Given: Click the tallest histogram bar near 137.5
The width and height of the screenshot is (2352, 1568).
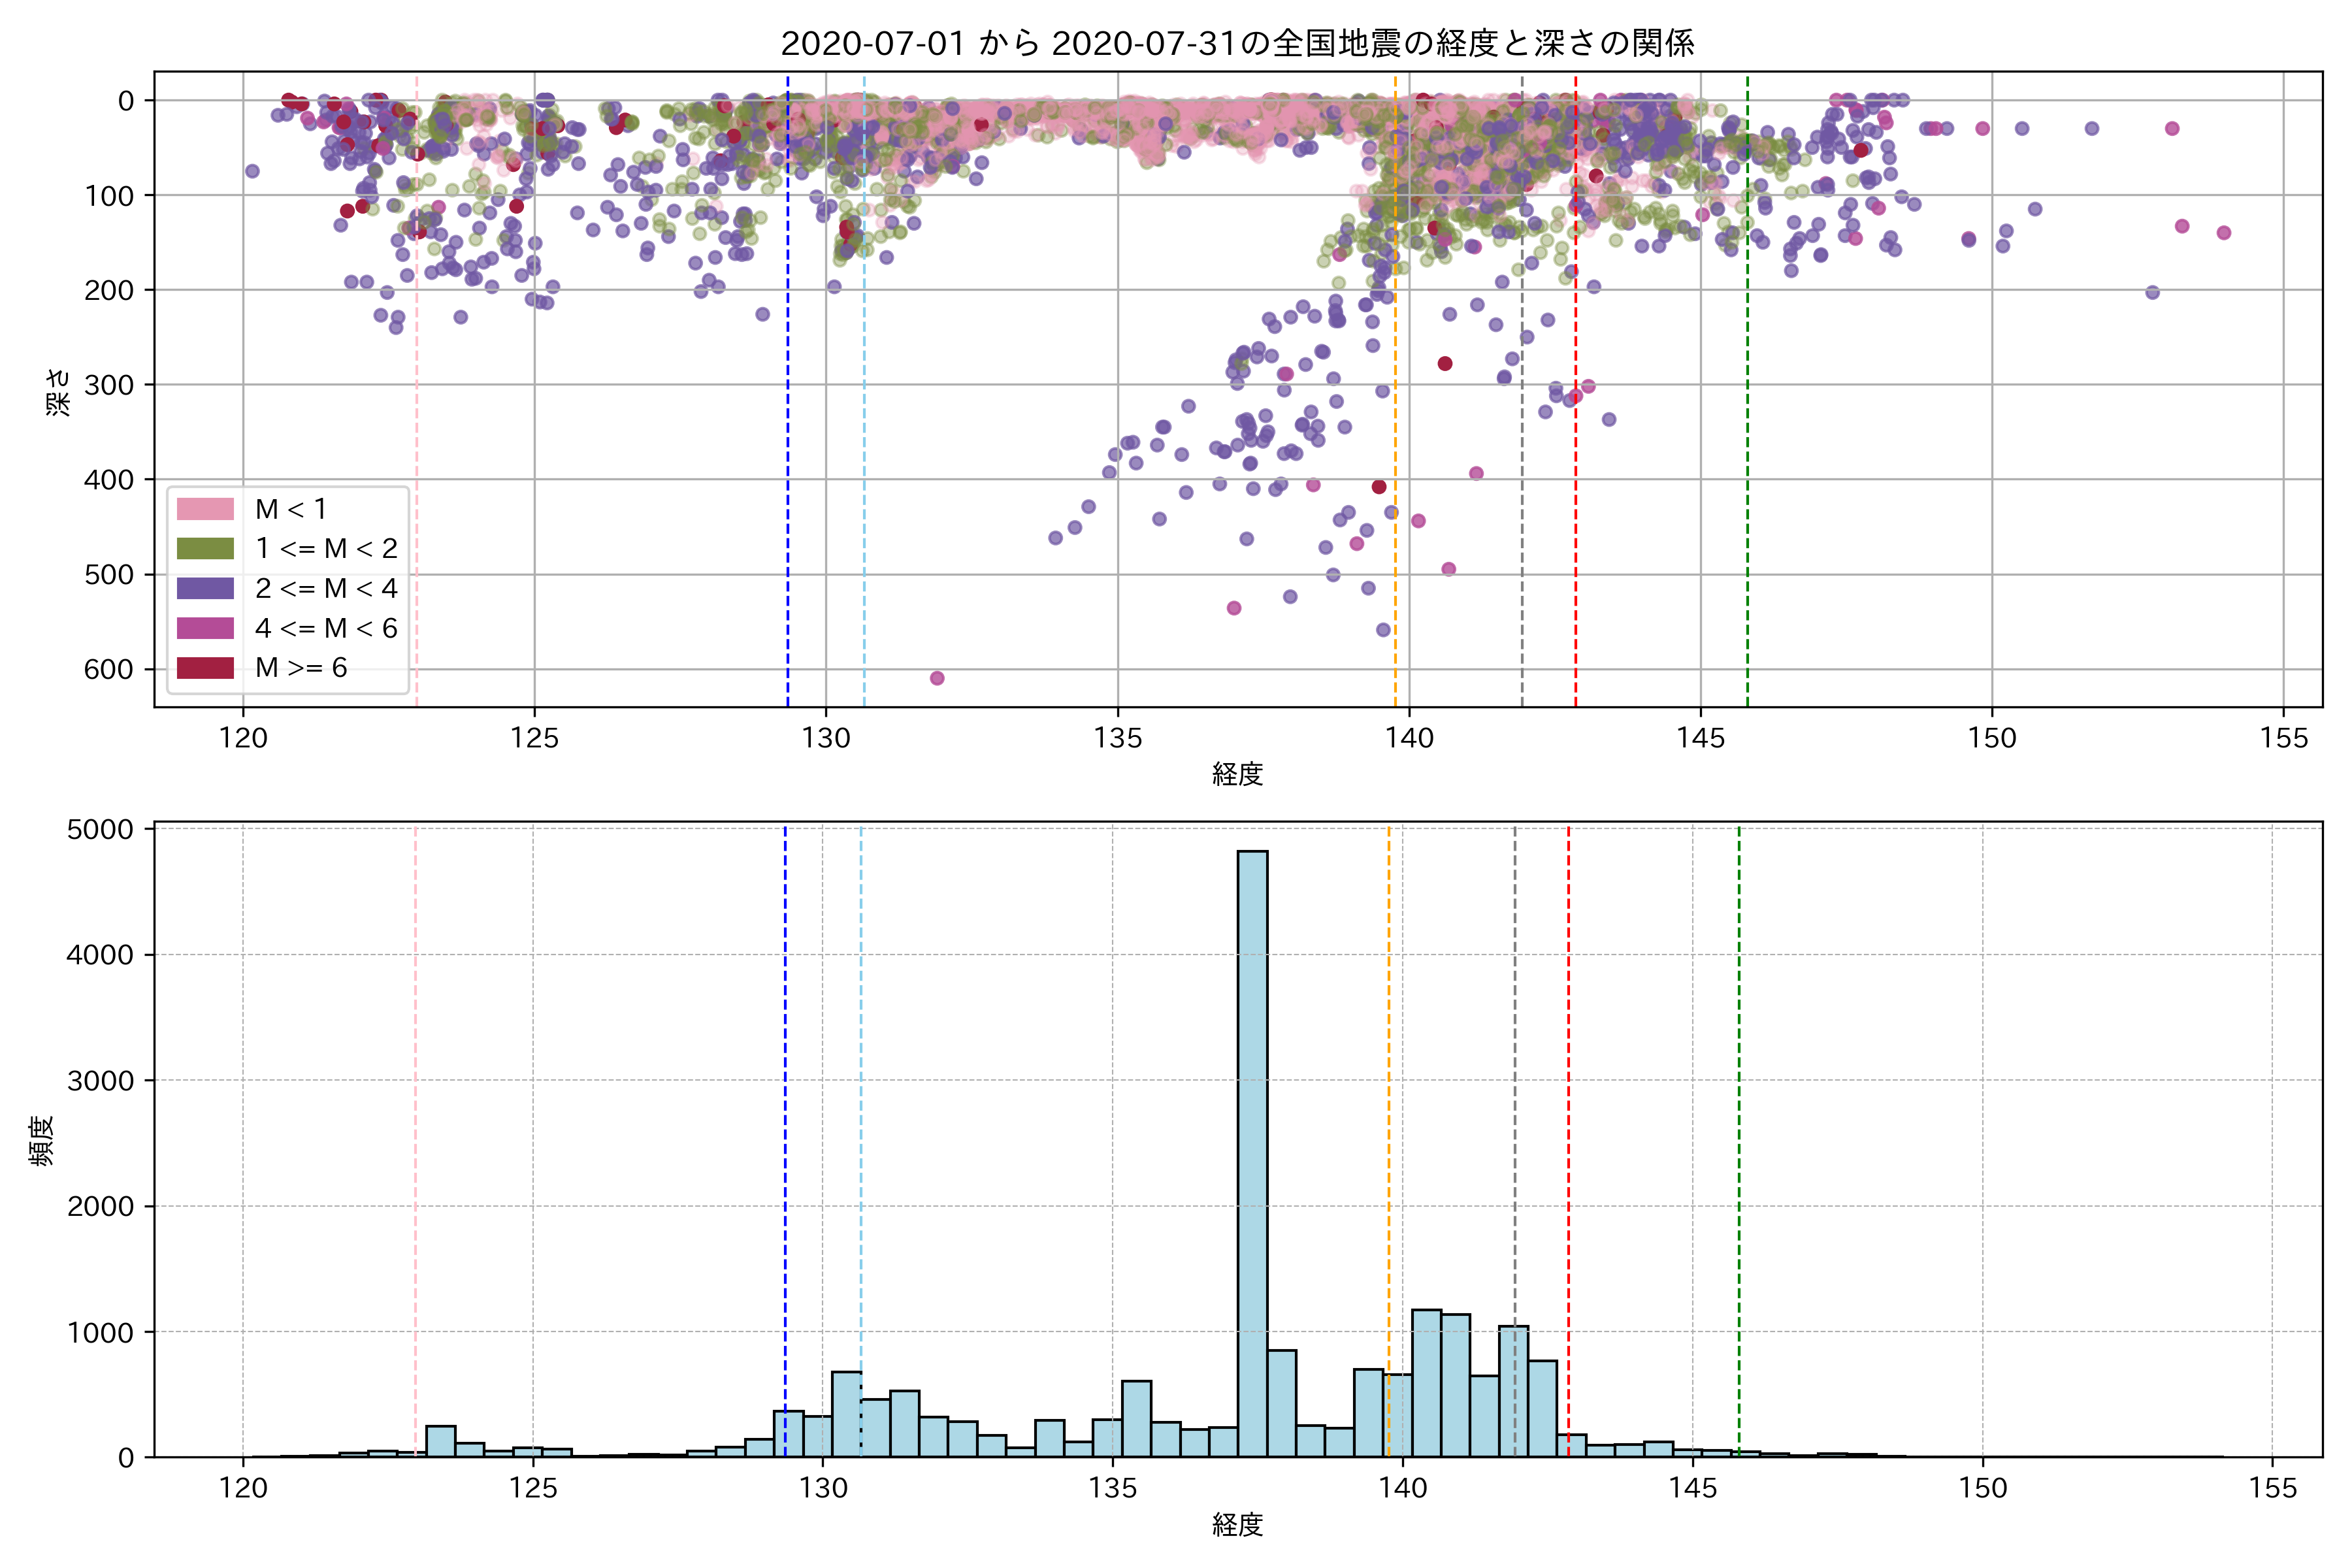Looking at the screenshot, I should 1252,1150.
